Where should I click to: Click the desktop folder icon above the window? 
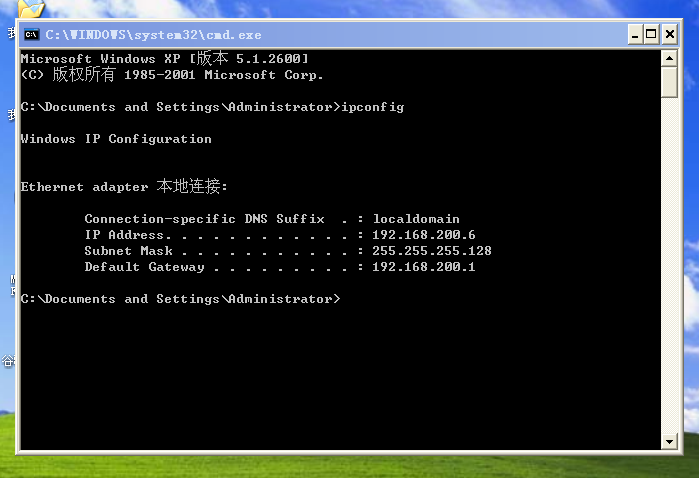[31, 8]
